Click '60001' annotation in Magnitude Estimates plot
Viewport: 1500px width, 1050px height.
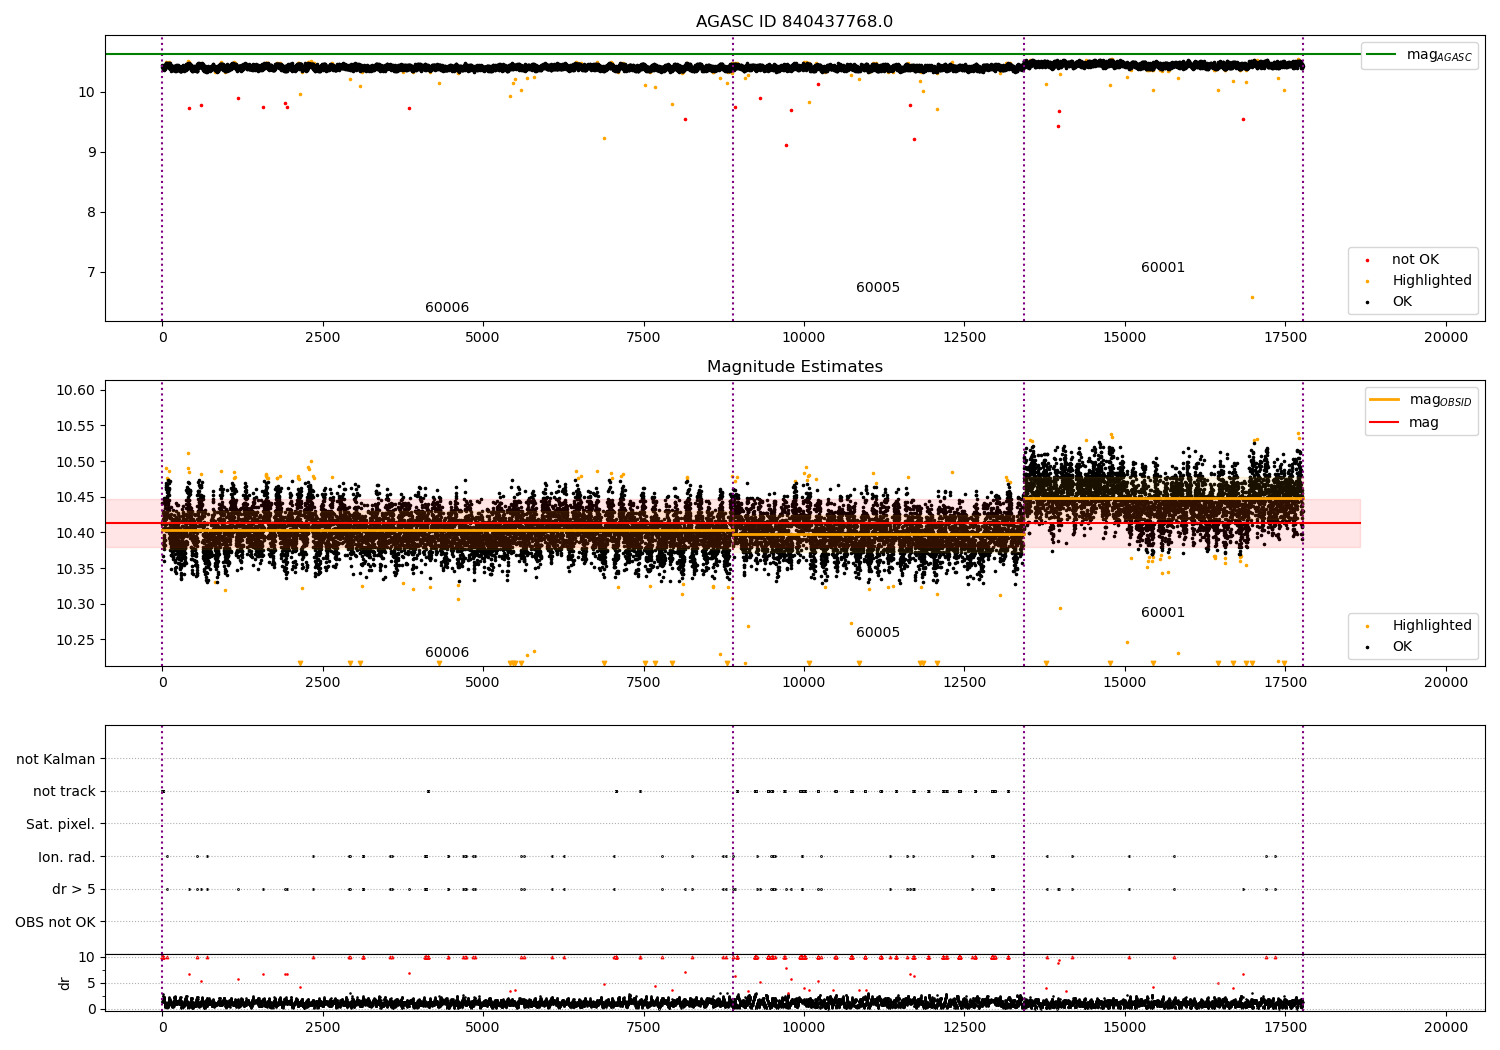coord(1163,613)
